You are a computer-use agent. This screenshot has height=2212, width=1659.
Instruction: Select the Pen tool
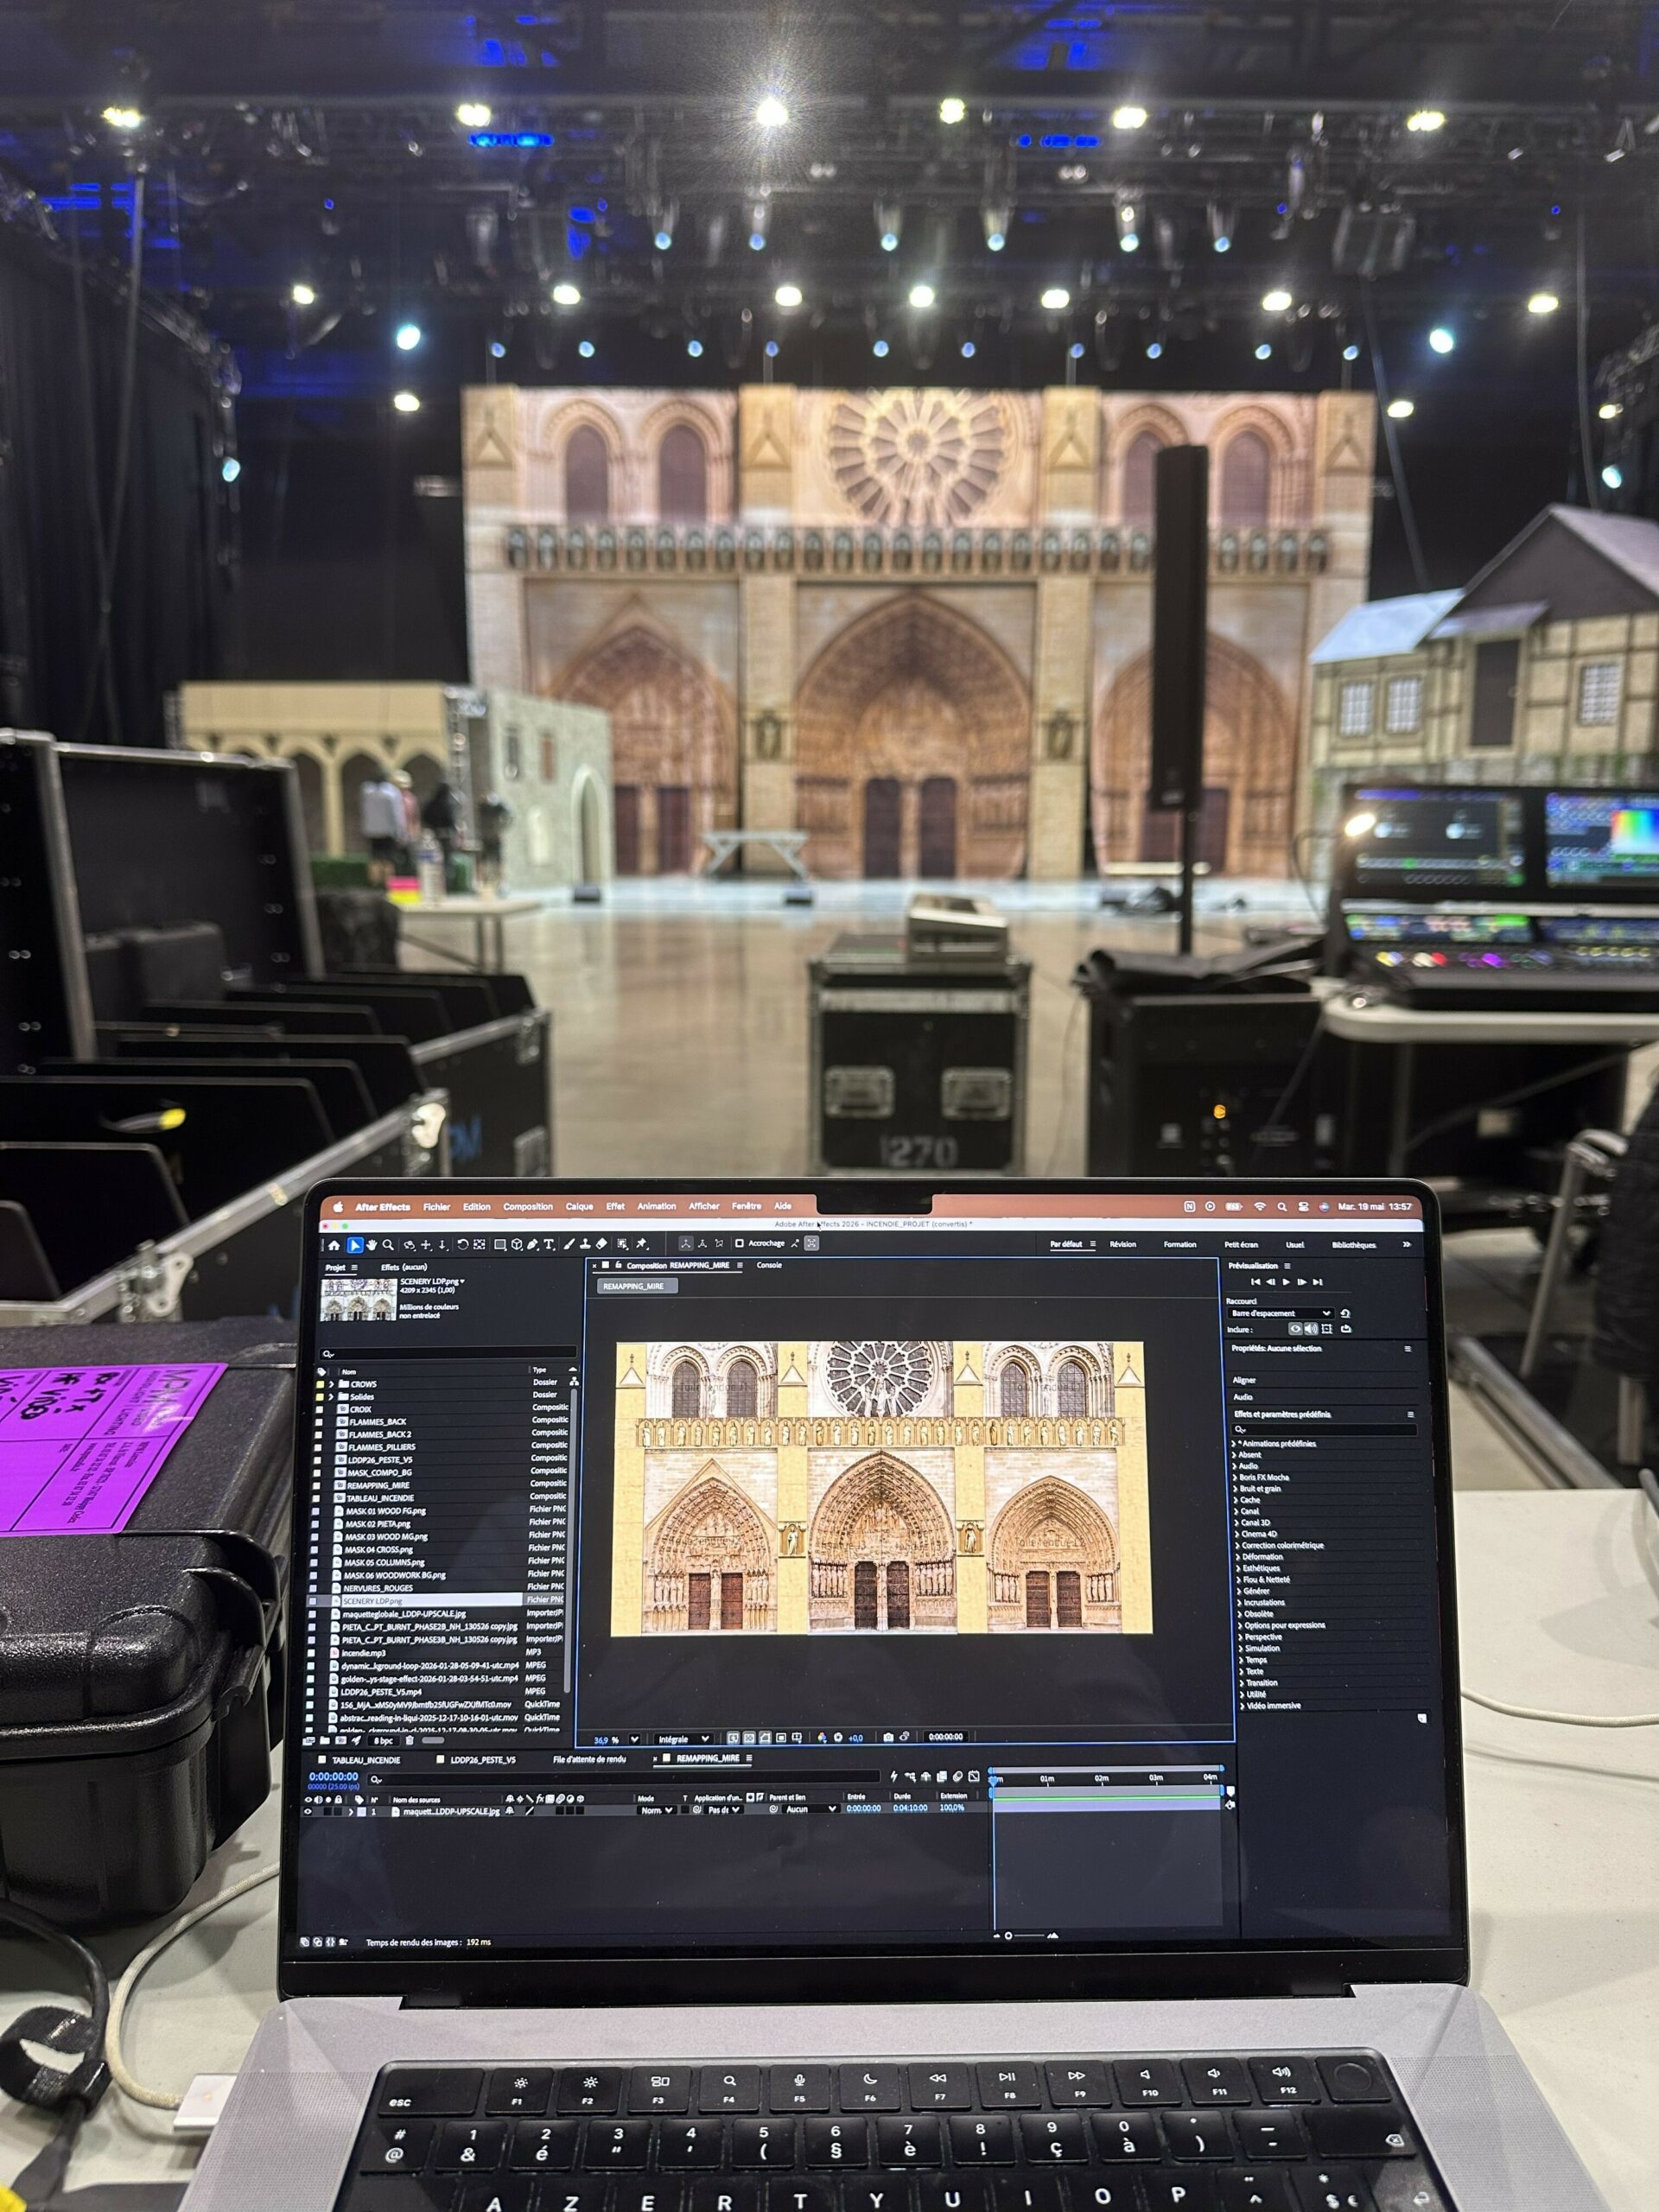tap(533, 1245)
